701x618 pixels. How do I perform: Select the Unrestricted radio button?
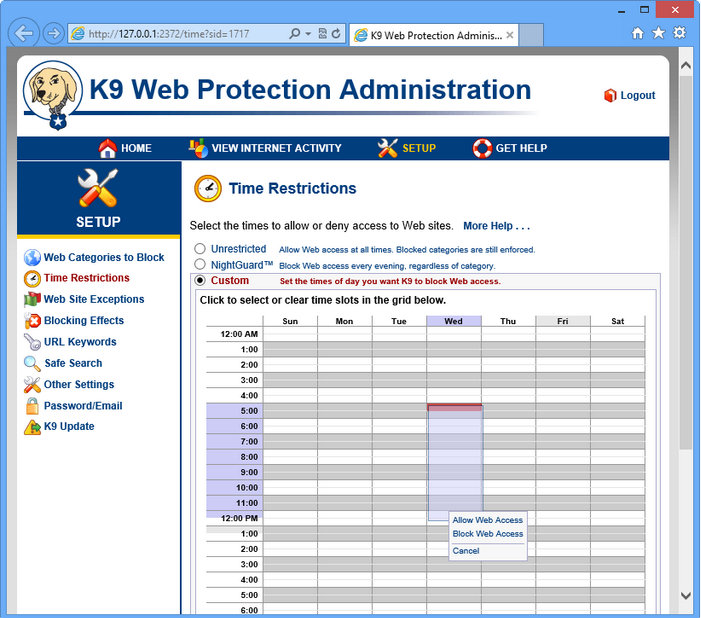pyautogui.click(x=200, y=249)
